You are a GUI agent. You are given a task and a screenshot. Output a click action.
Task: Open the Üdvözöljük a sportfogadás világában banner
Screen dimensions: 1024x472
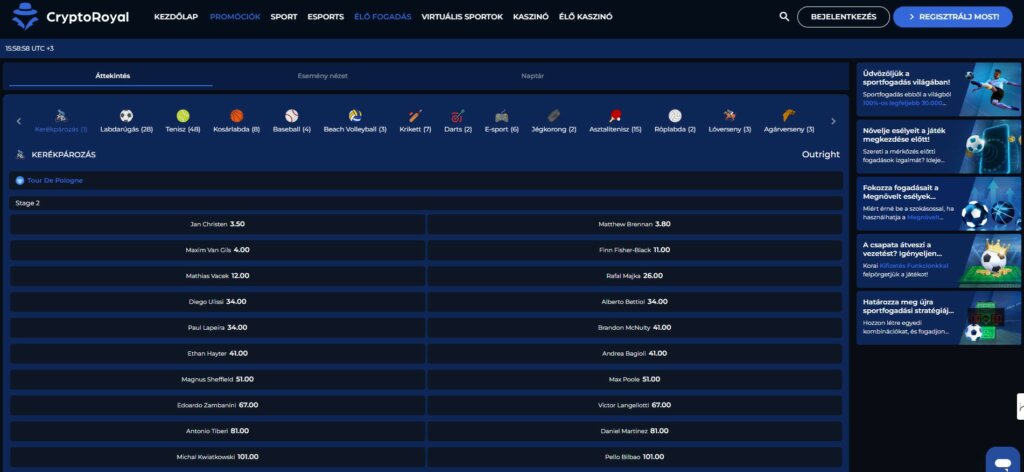pos(938,89)
